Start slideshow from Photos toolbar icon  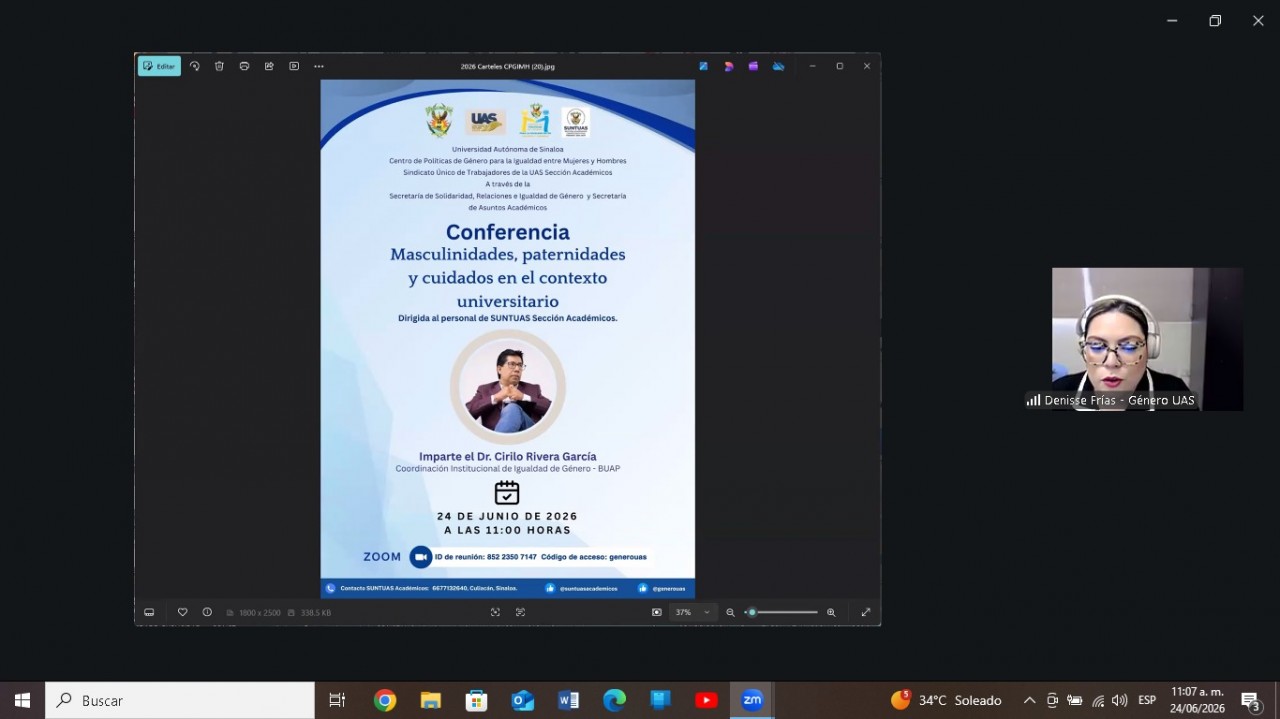(x=294, y=66)
